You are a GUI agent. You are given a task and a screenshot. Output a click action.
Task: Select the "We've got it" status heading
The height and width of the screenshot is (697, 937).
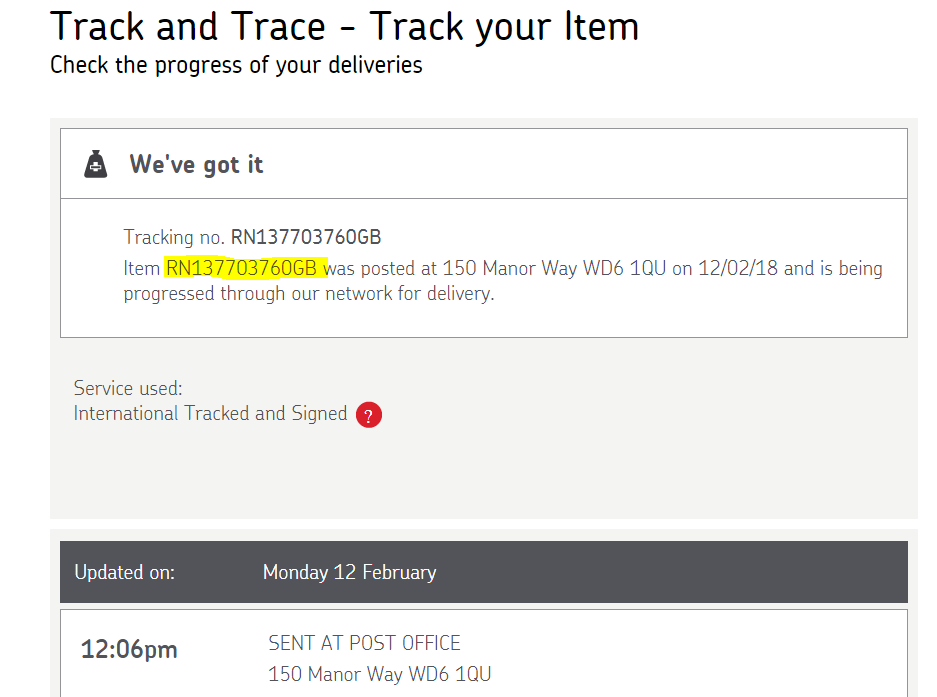pos(196,164)
